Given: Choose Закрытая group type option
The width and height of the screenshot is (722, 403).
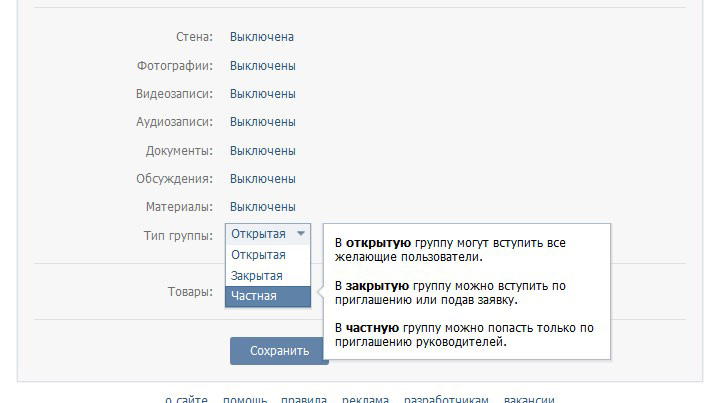Looking at the screenshot, I should 257,275.
